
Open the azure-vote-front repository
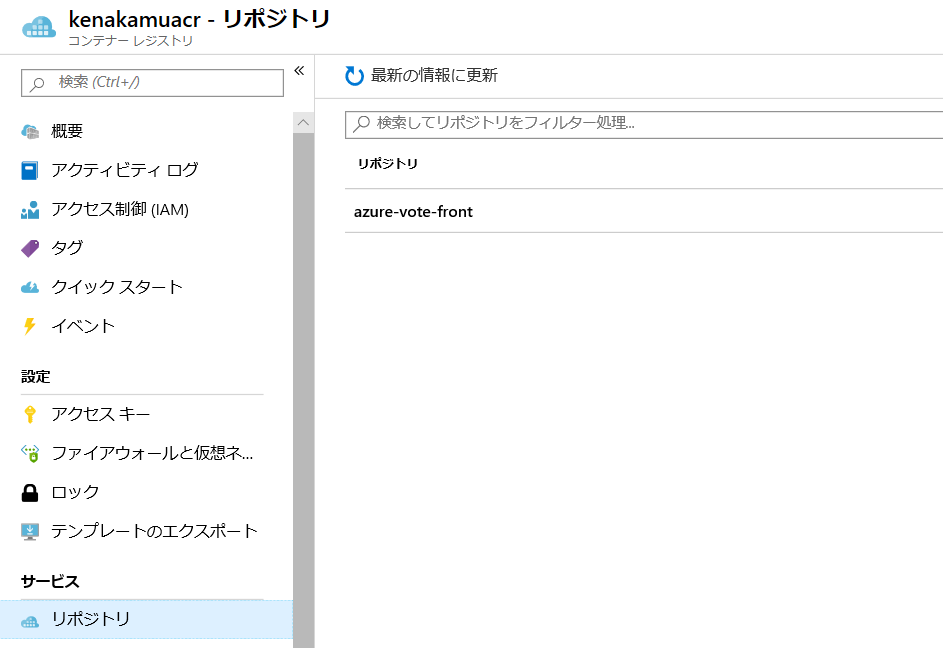(x=413, y=211)
